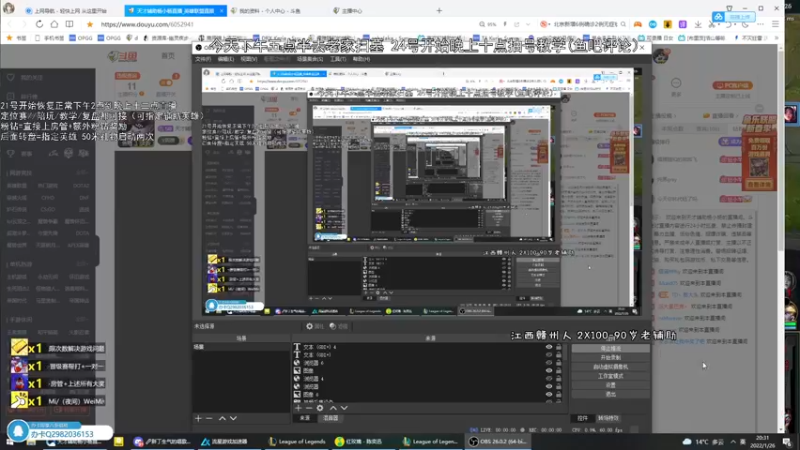Screen dimensions: 800x450
Task: Open OBS 工具(T) menu
Action: click(338, 59)
